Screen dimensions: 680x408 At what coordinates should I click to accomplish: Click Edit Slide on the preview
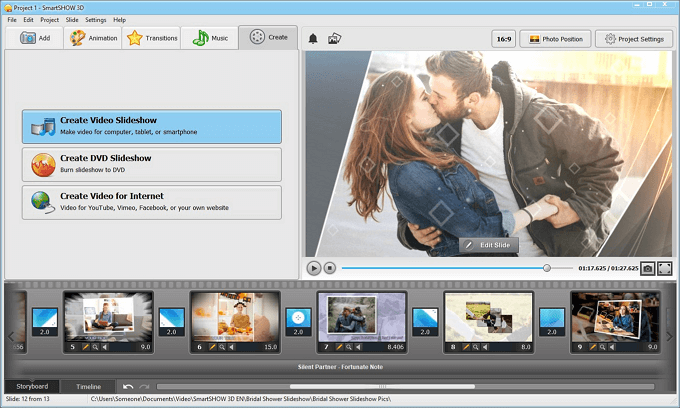tap(489, 245)
